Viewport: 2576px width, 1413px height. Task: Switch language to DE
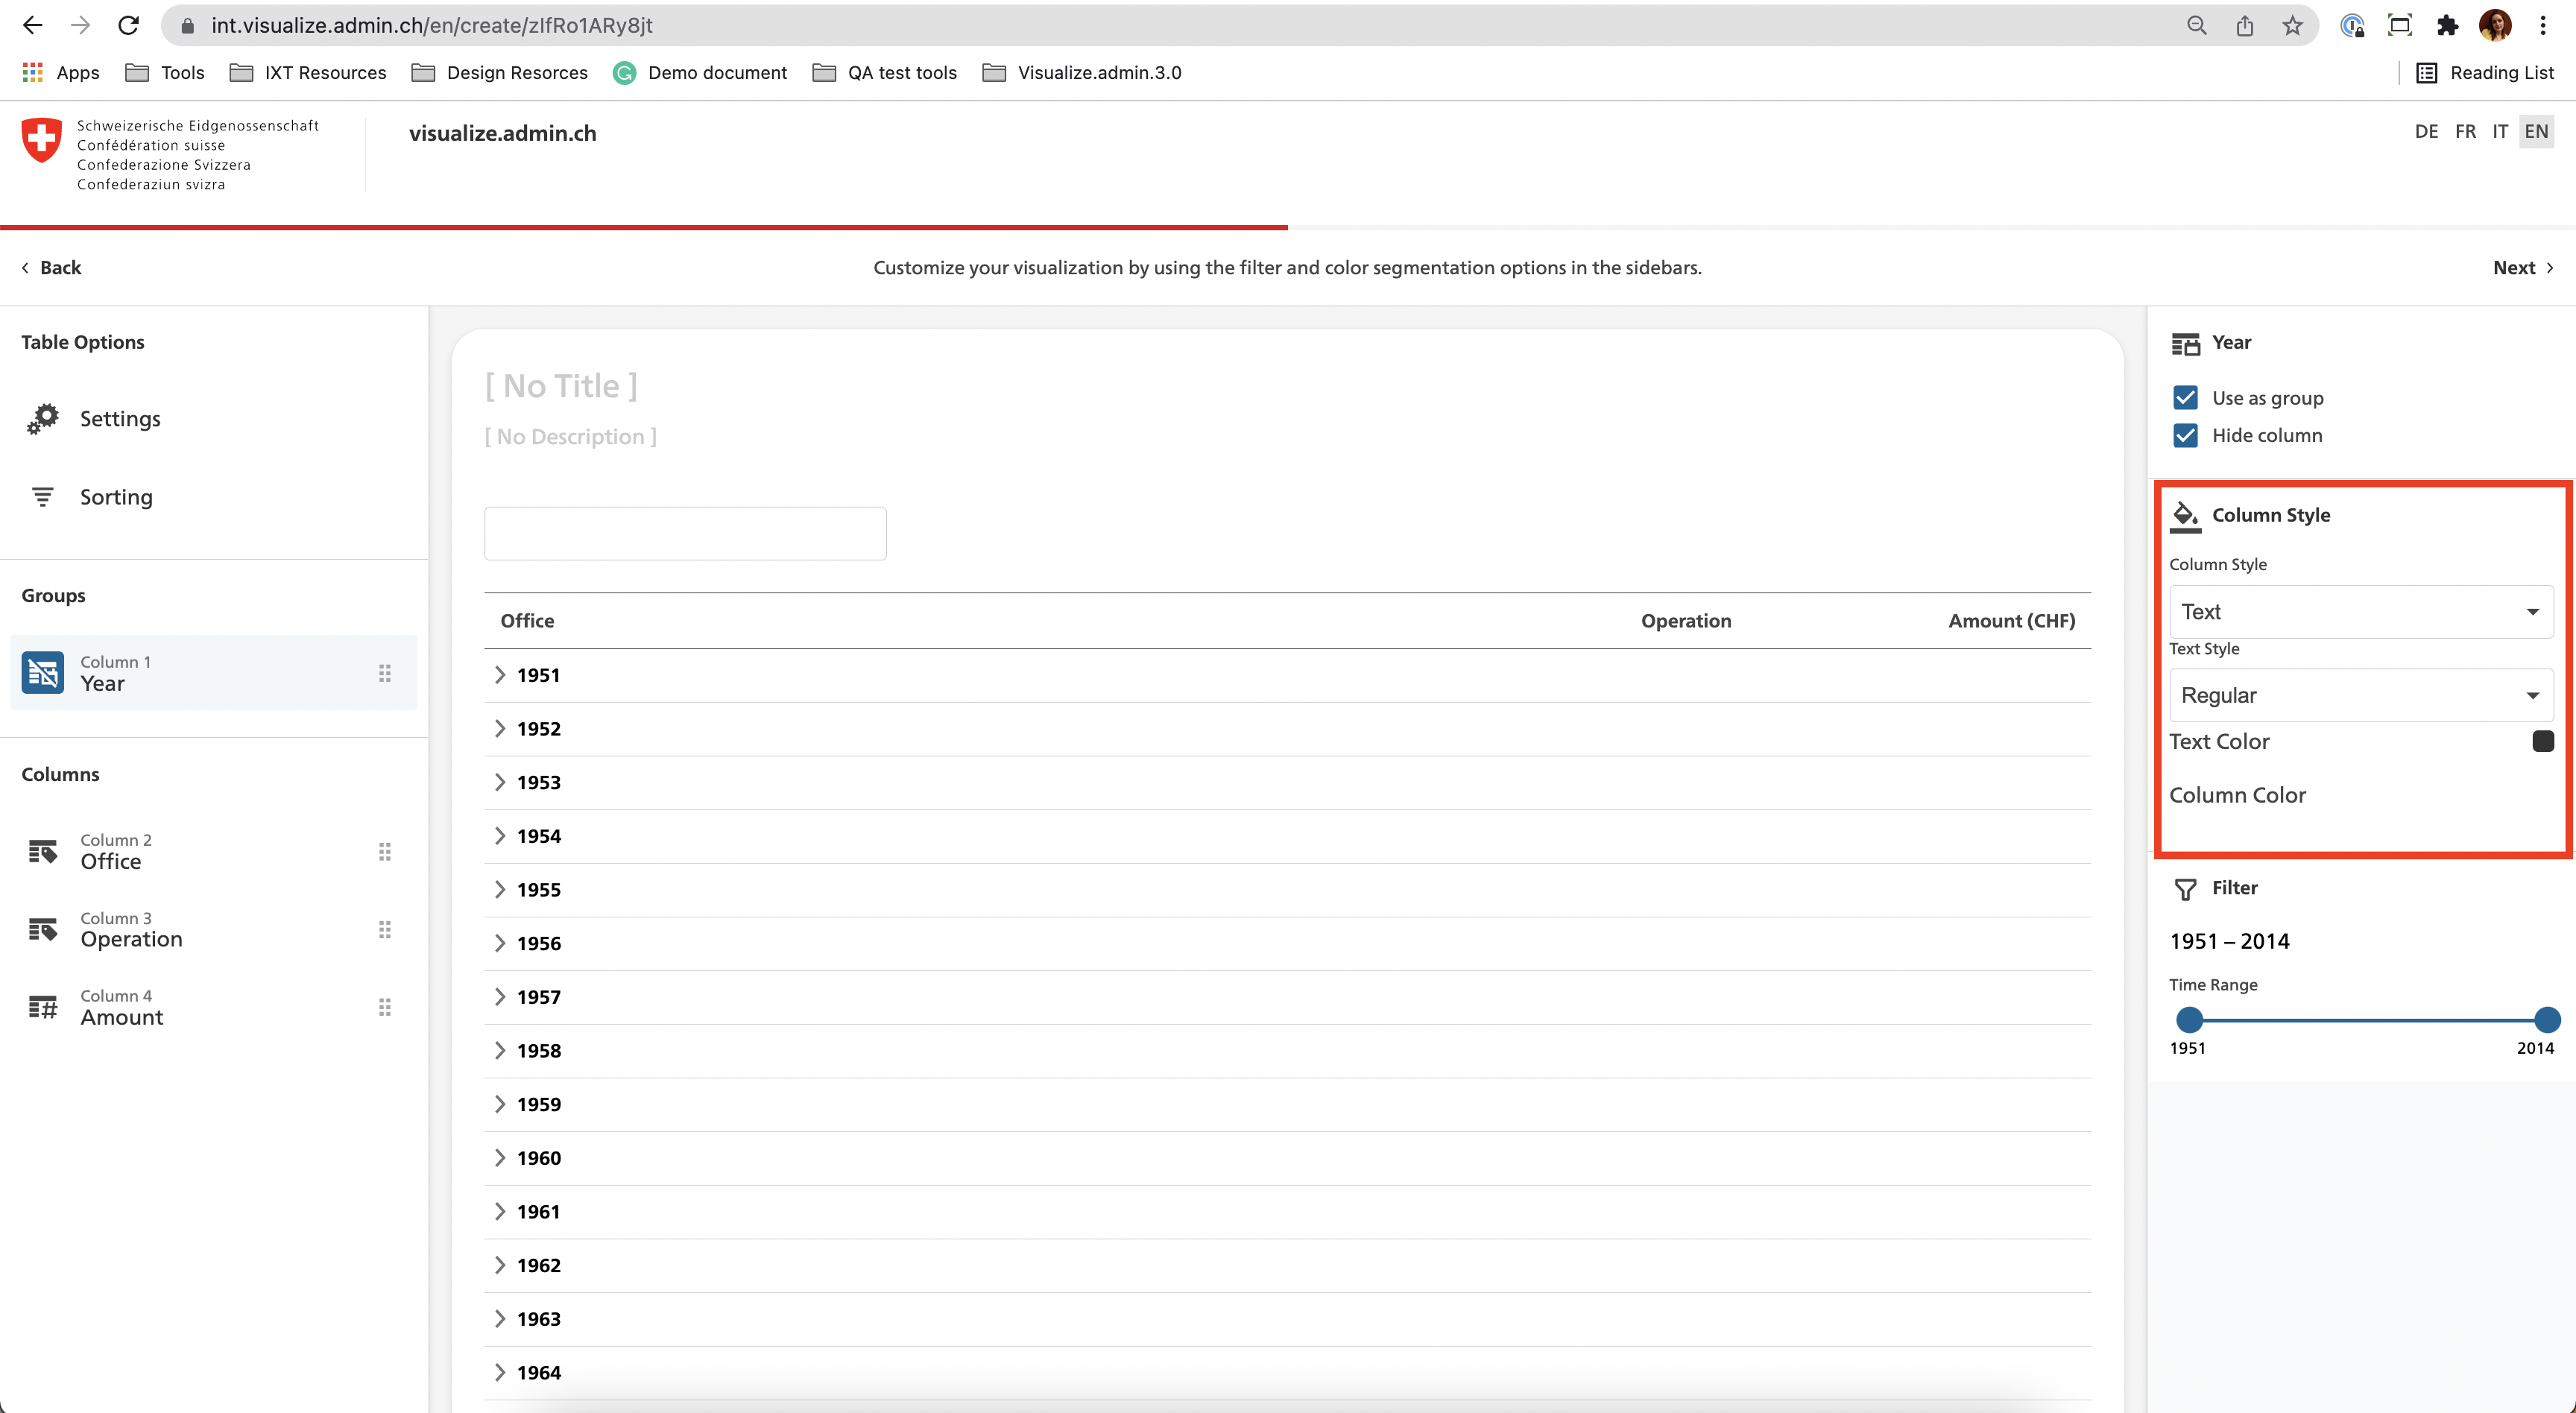[2425, 132]
